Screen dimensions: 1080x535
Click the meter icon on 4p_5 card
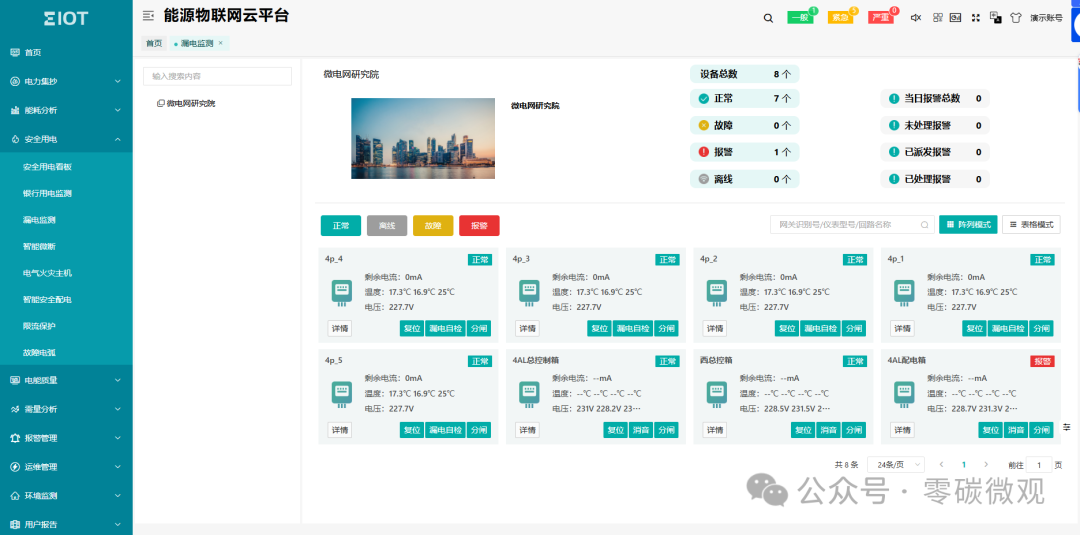(341, 395)
